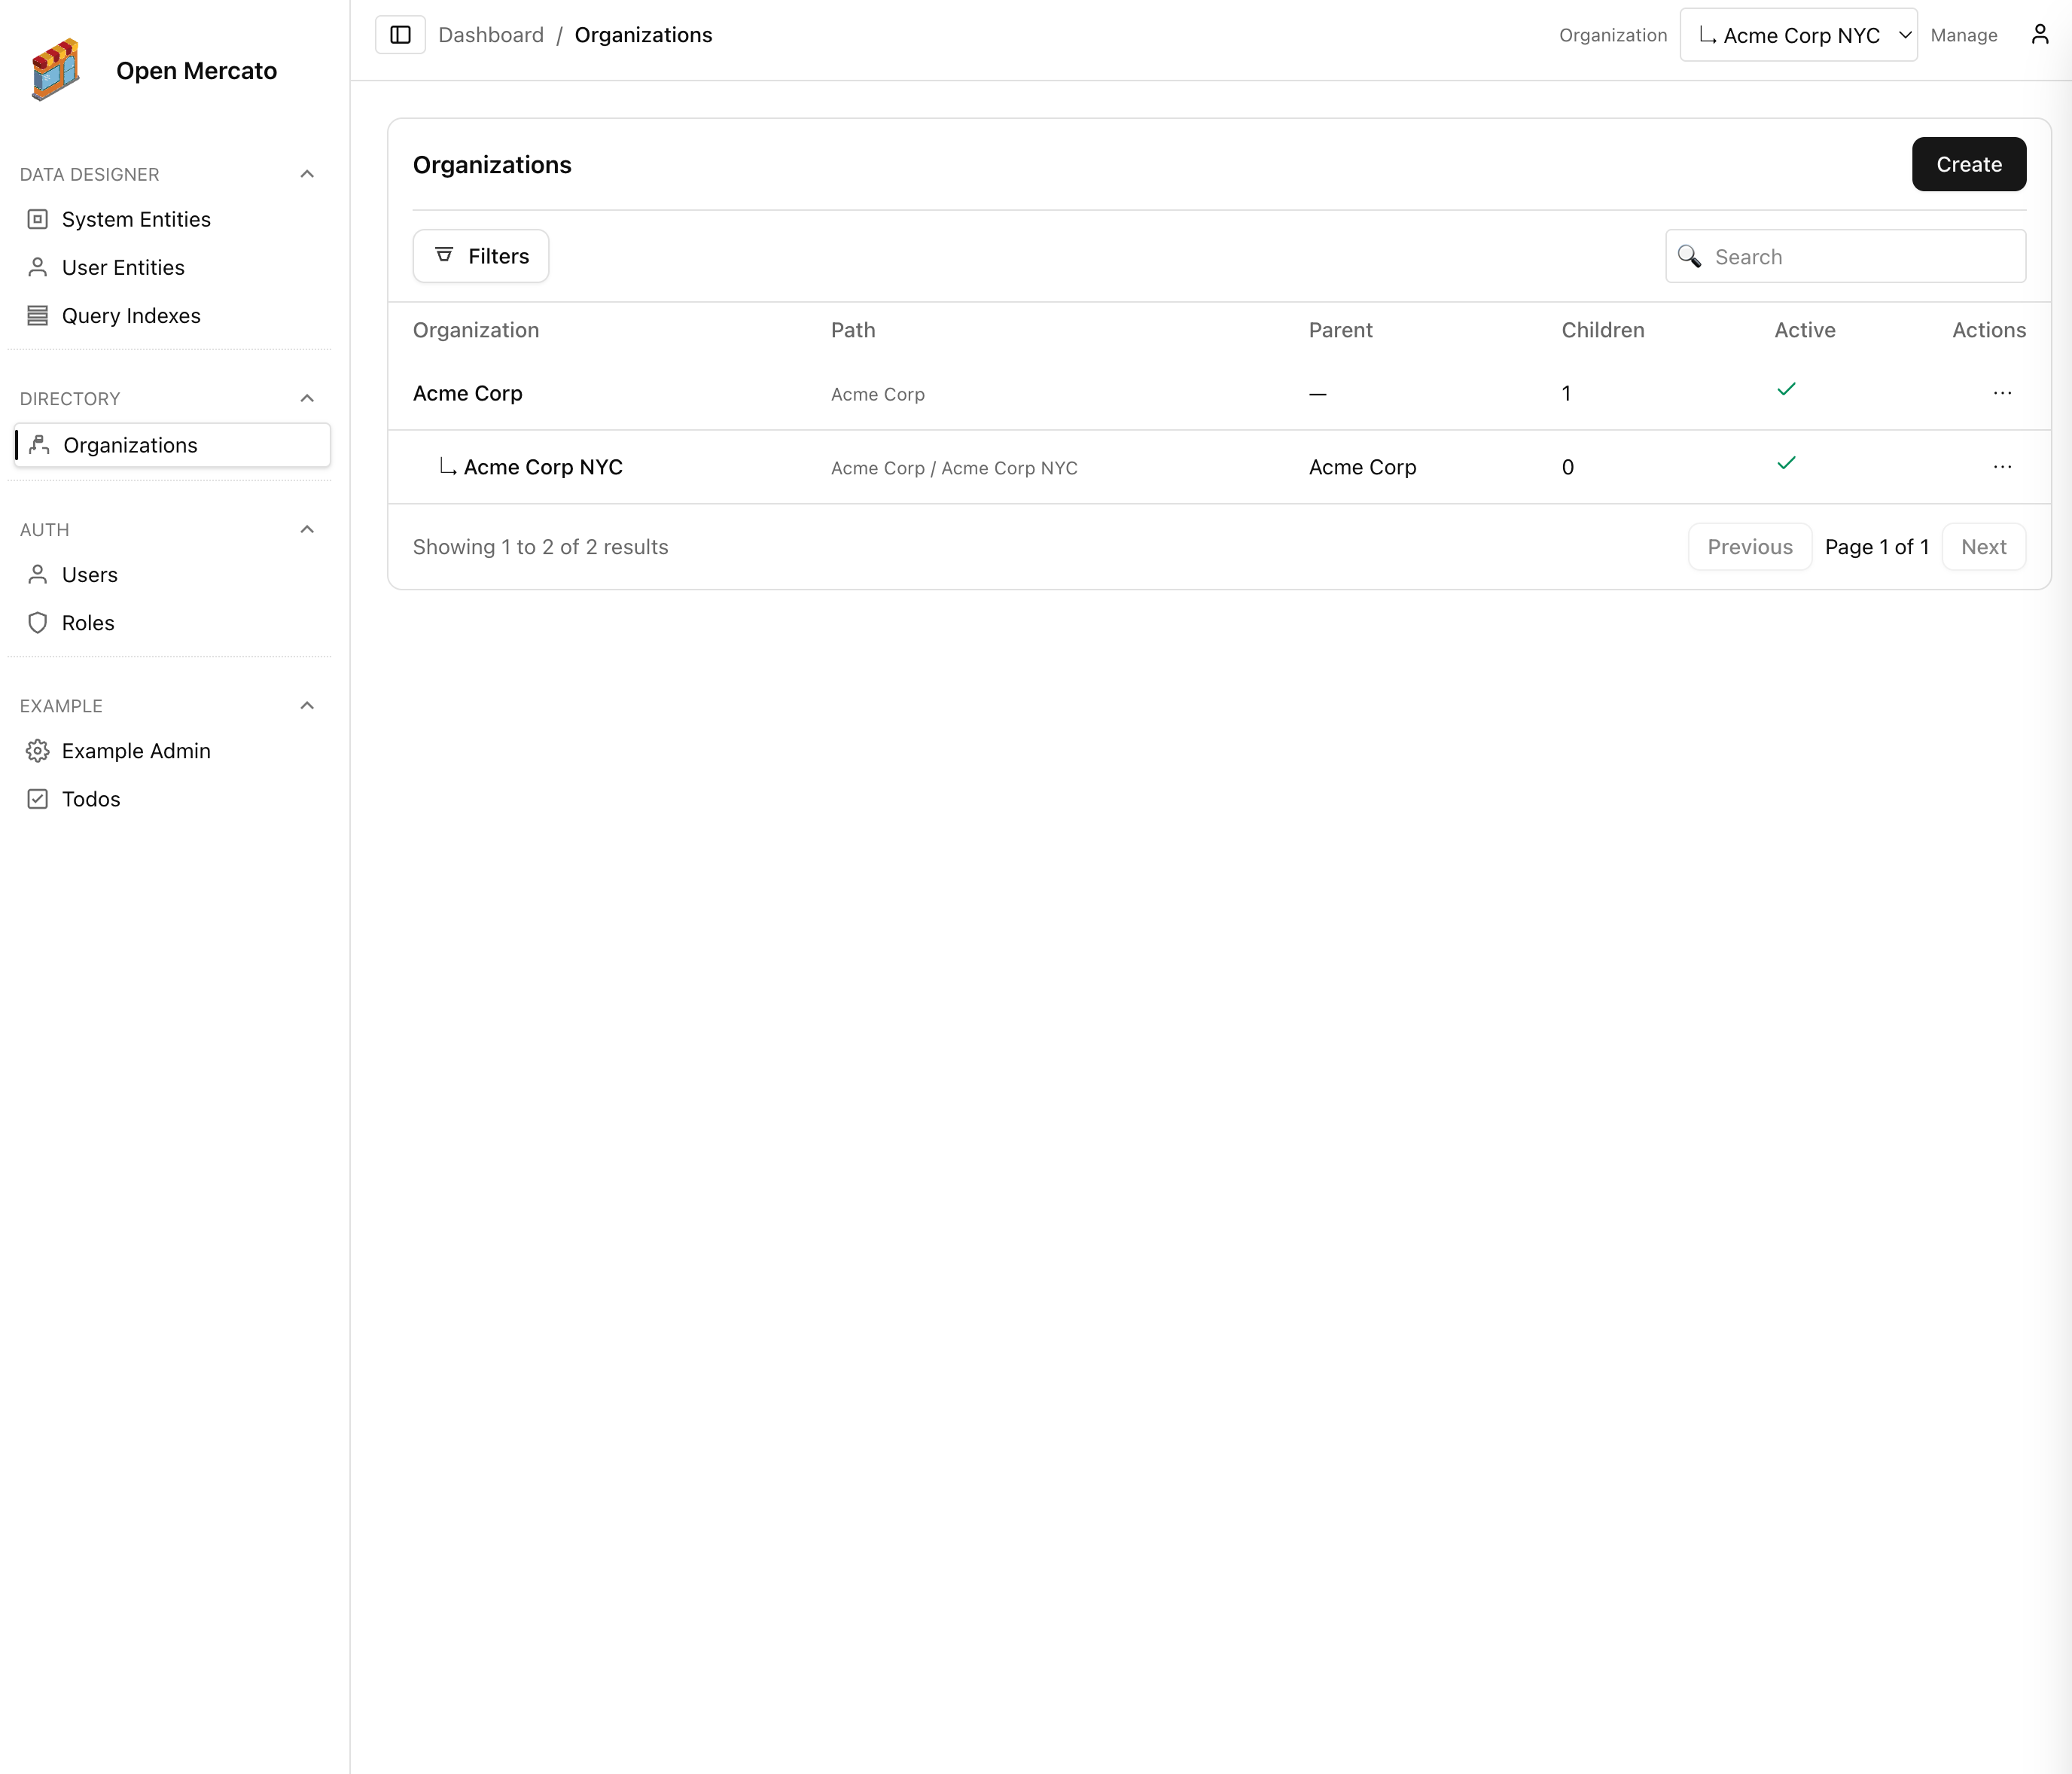Toggle Active status for Acme Corp
The width and height of the screenshot is (2072, 1774).
point(1786,390)
